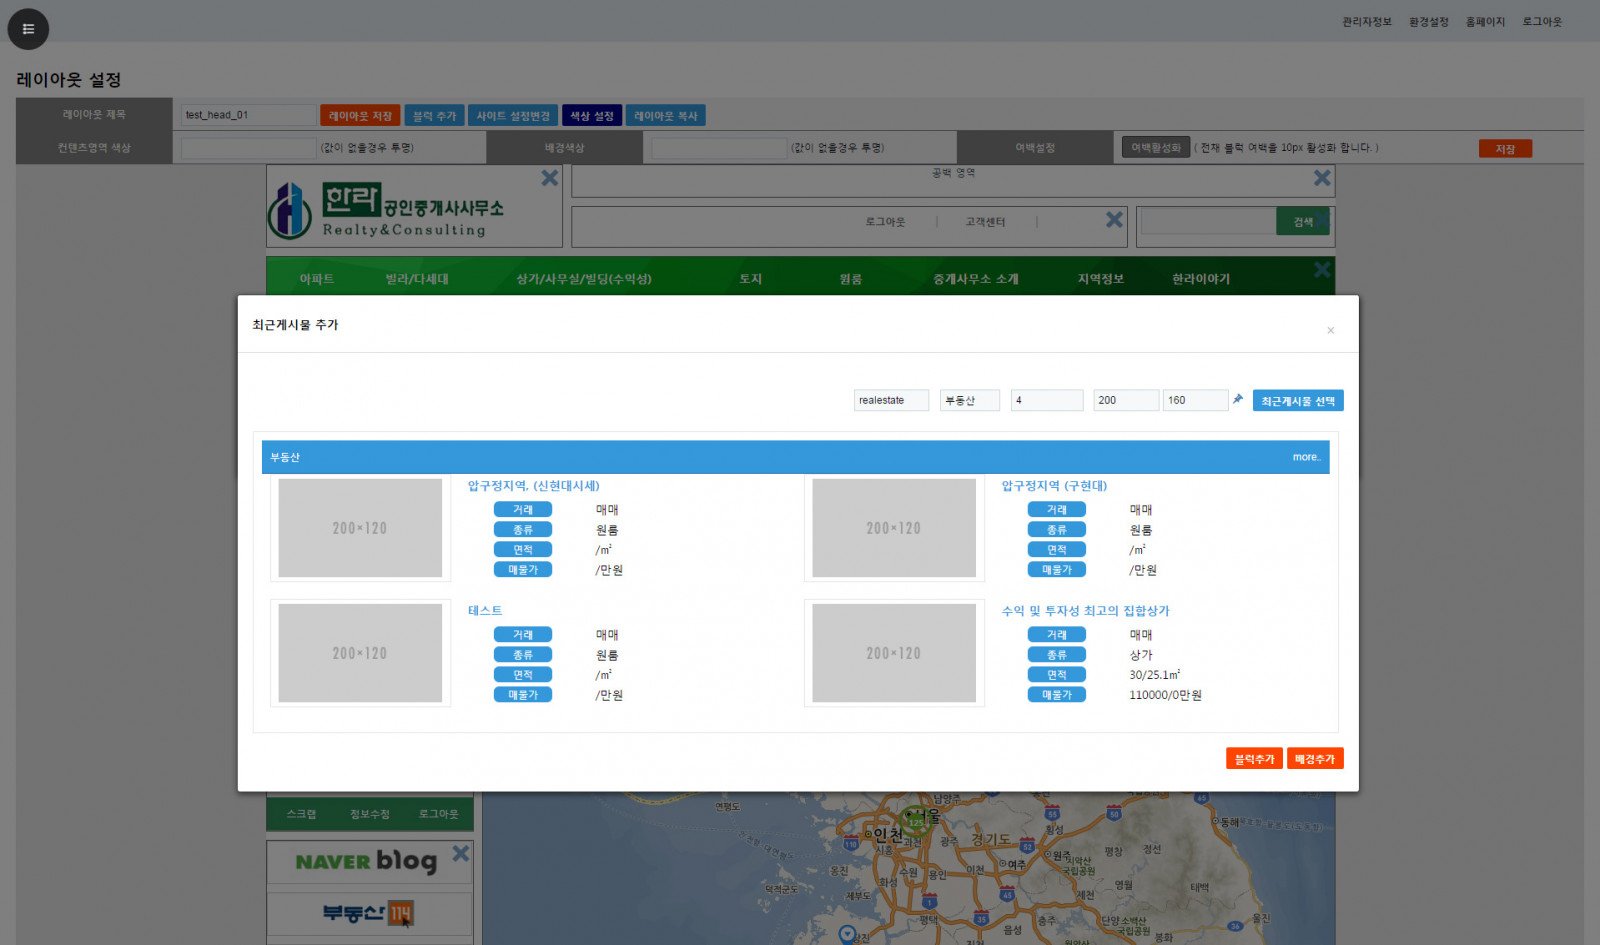Open the hamburger sidebar menu
The width and height of the screenshot is (1600, 945).
28,29
